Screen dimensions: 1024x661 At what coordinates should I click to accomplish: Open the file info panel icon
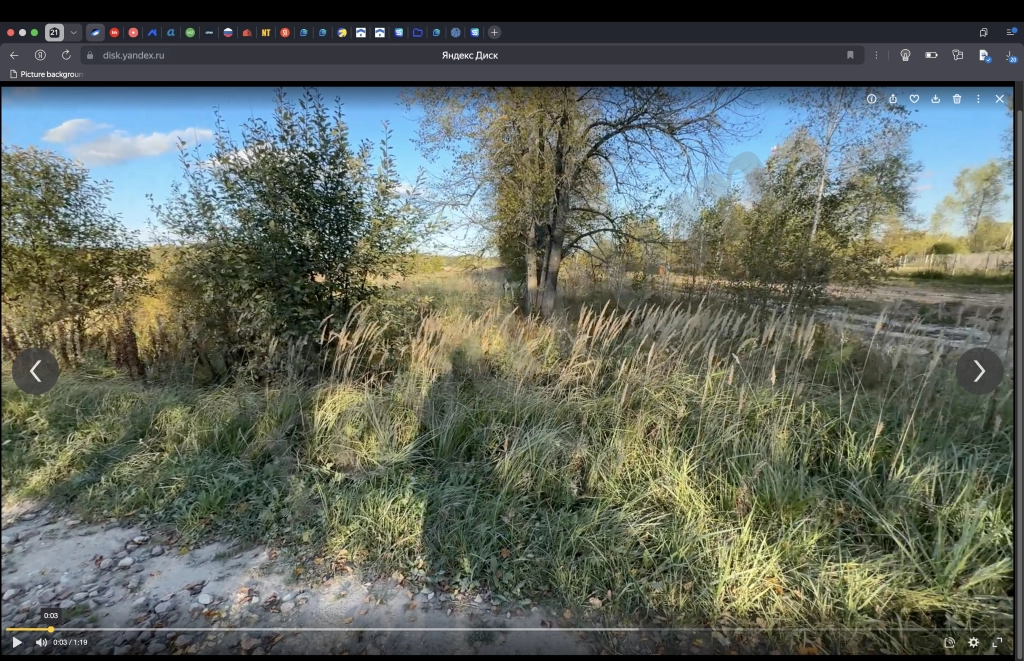pyautogui.click(x=871, y=99)
